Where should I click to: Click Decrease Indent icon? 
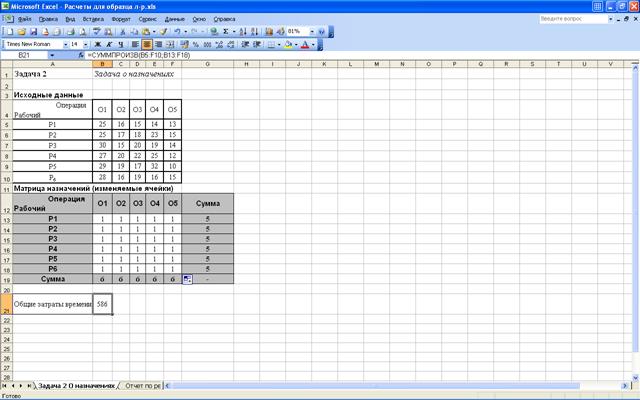pyautogui.click(x=245, y=44)
